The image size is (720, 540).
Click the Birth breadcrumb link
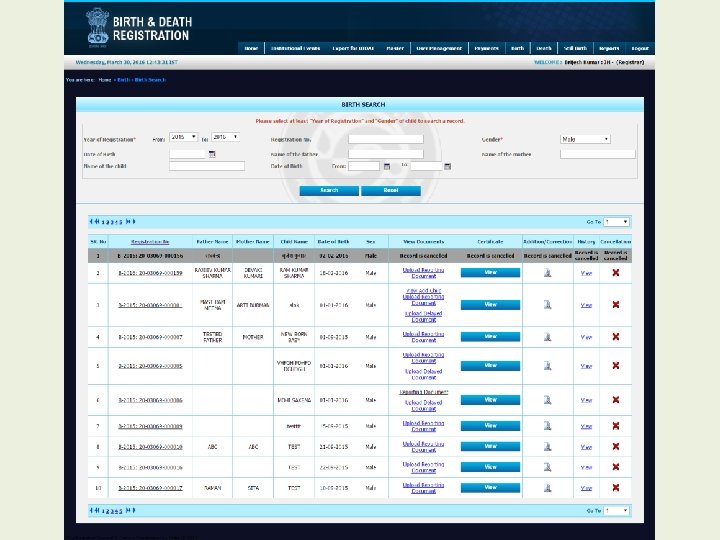124,80
